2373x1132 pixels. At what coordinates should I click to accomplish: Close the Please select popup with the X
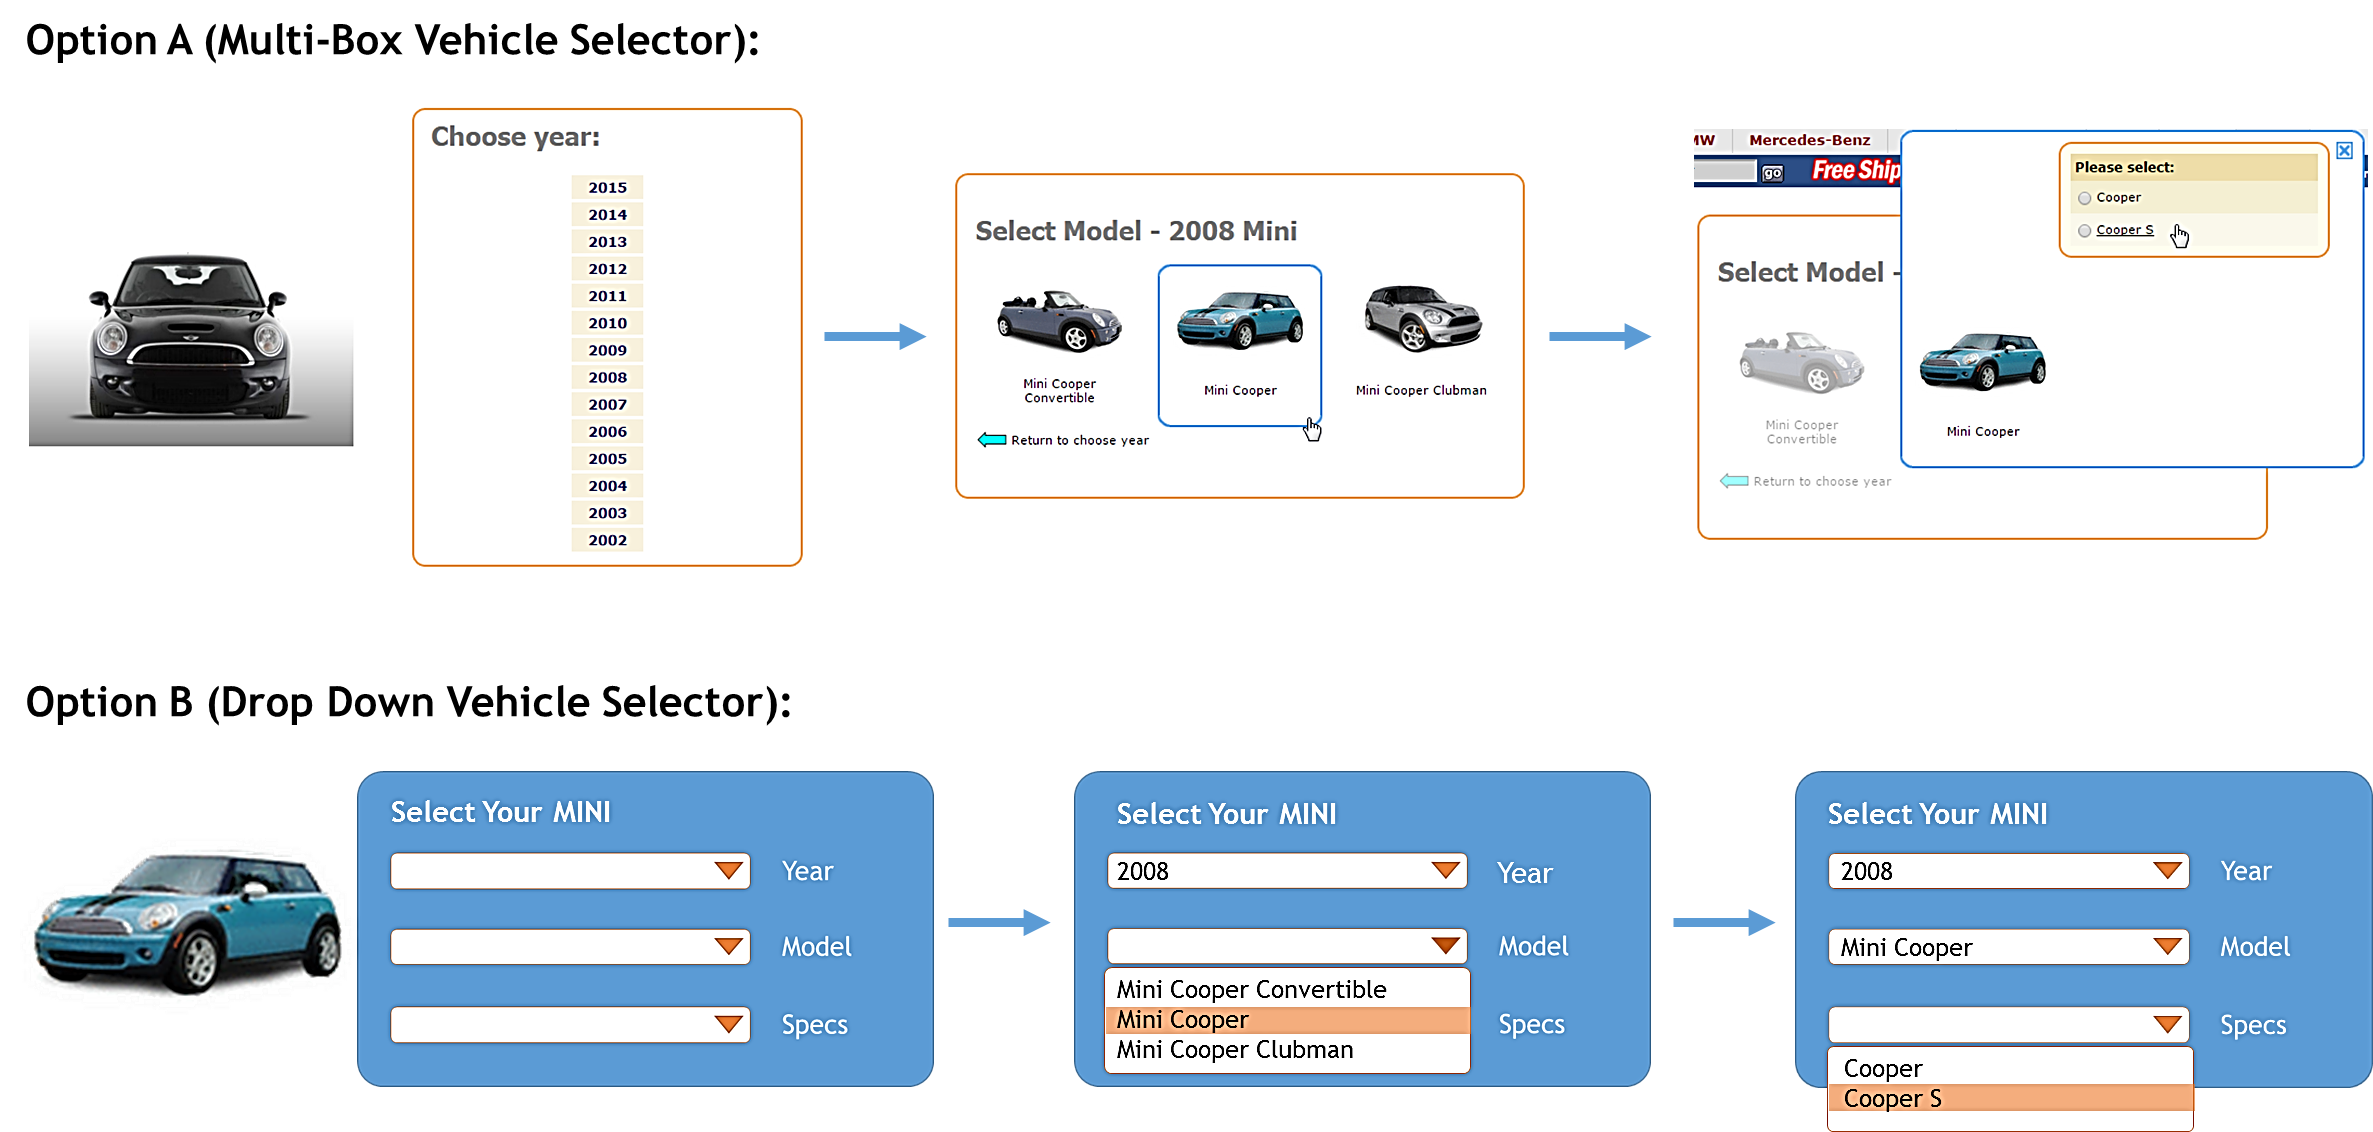pyautogui.click(x=2344, y=151)
